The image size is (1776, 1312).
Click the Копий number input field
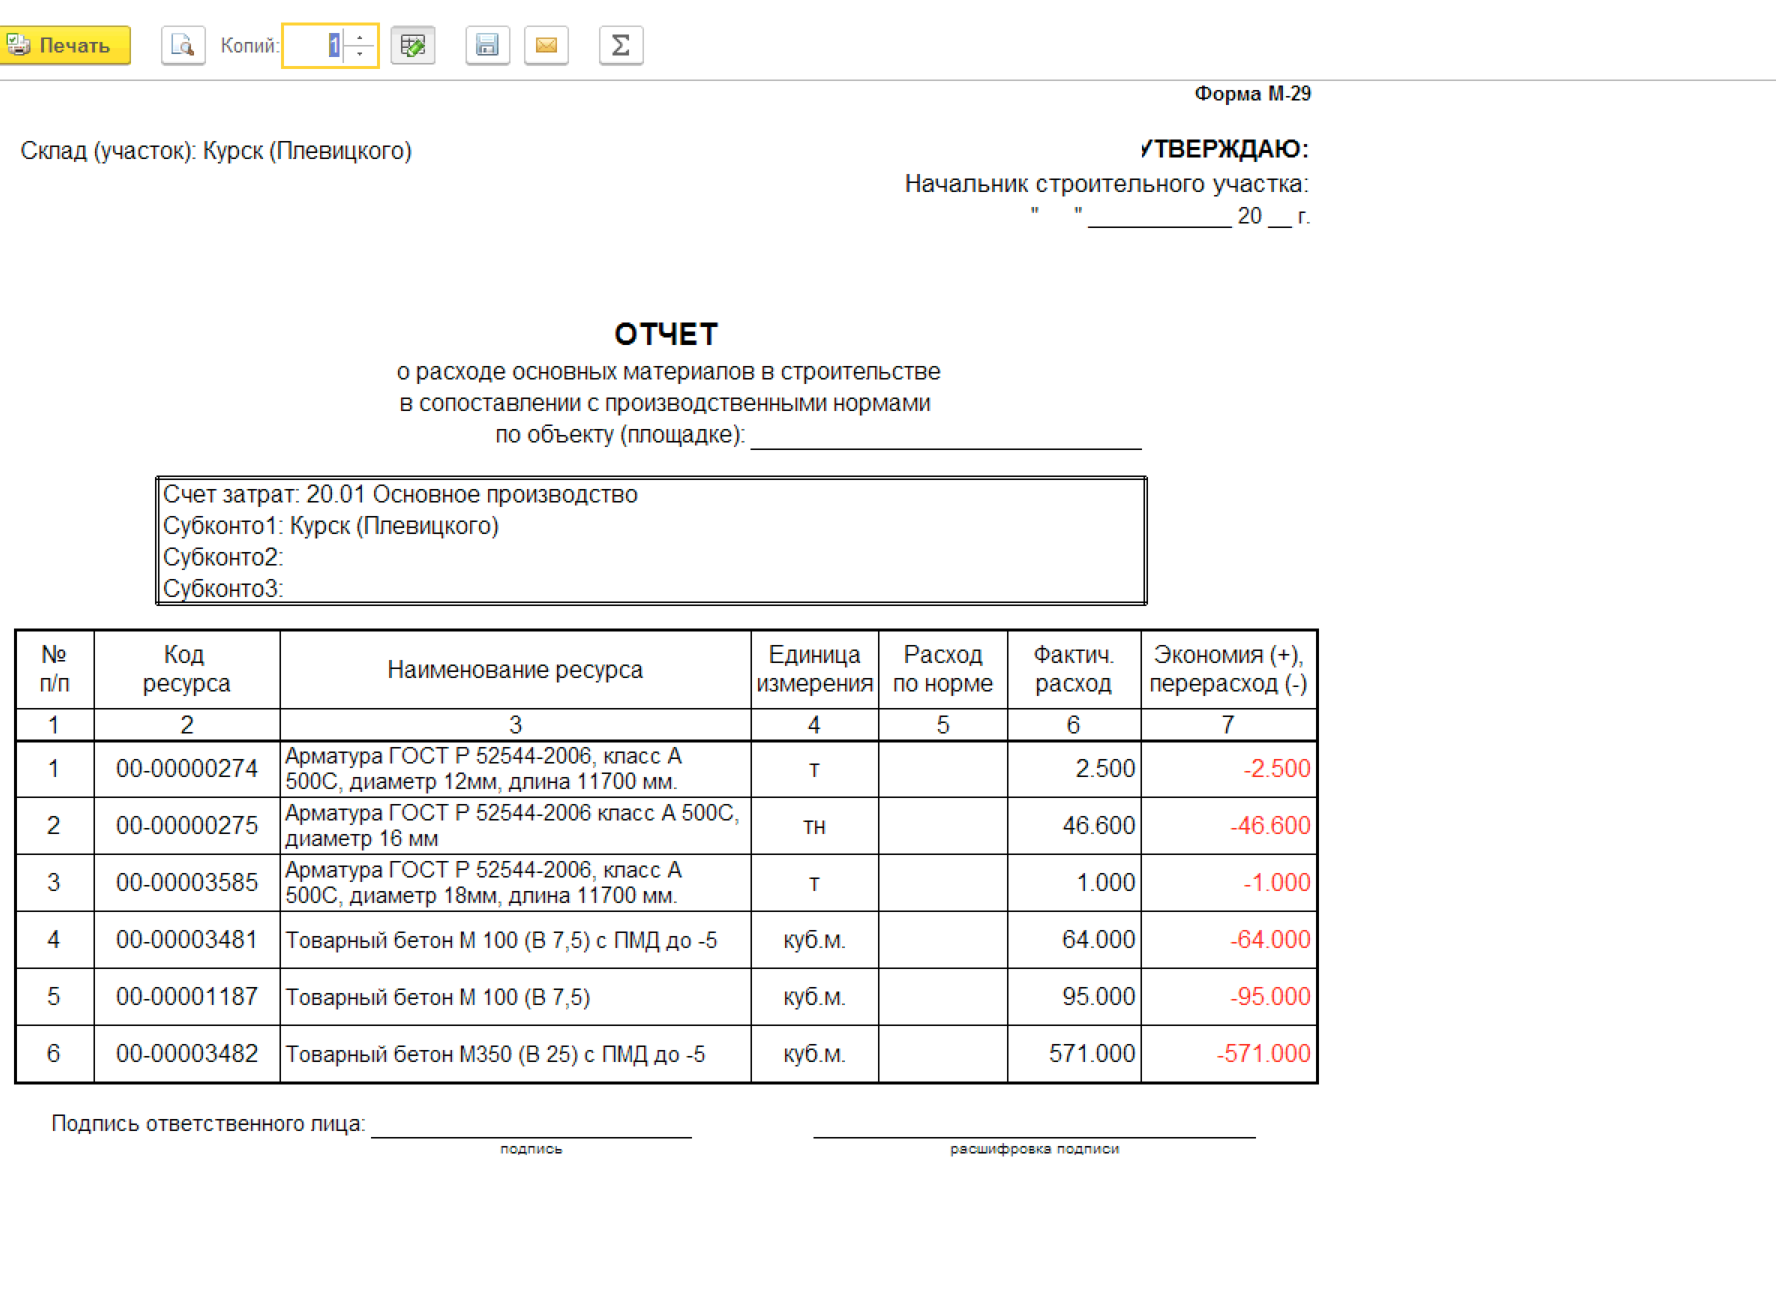(x=314, y=46)
